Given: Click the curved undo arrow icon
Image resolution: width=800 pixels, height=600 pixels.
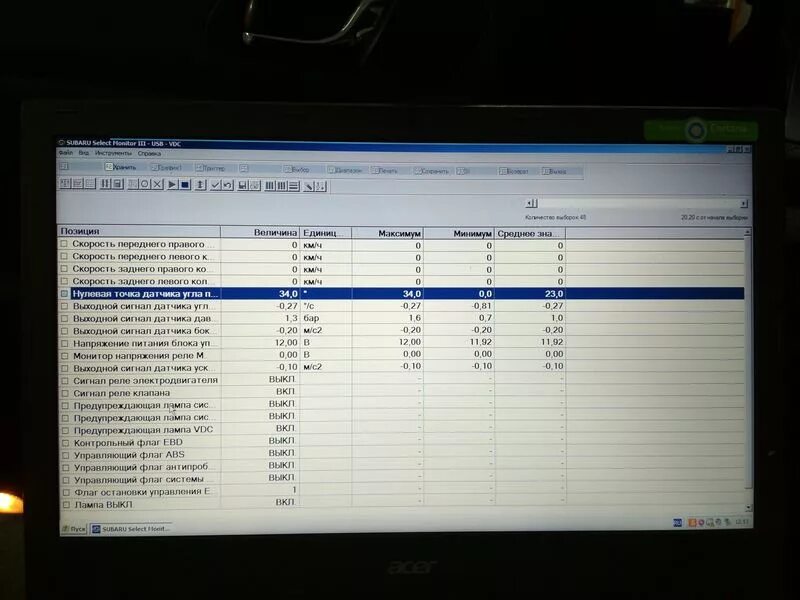Looking at the screenshot, I should click(228, 185).
